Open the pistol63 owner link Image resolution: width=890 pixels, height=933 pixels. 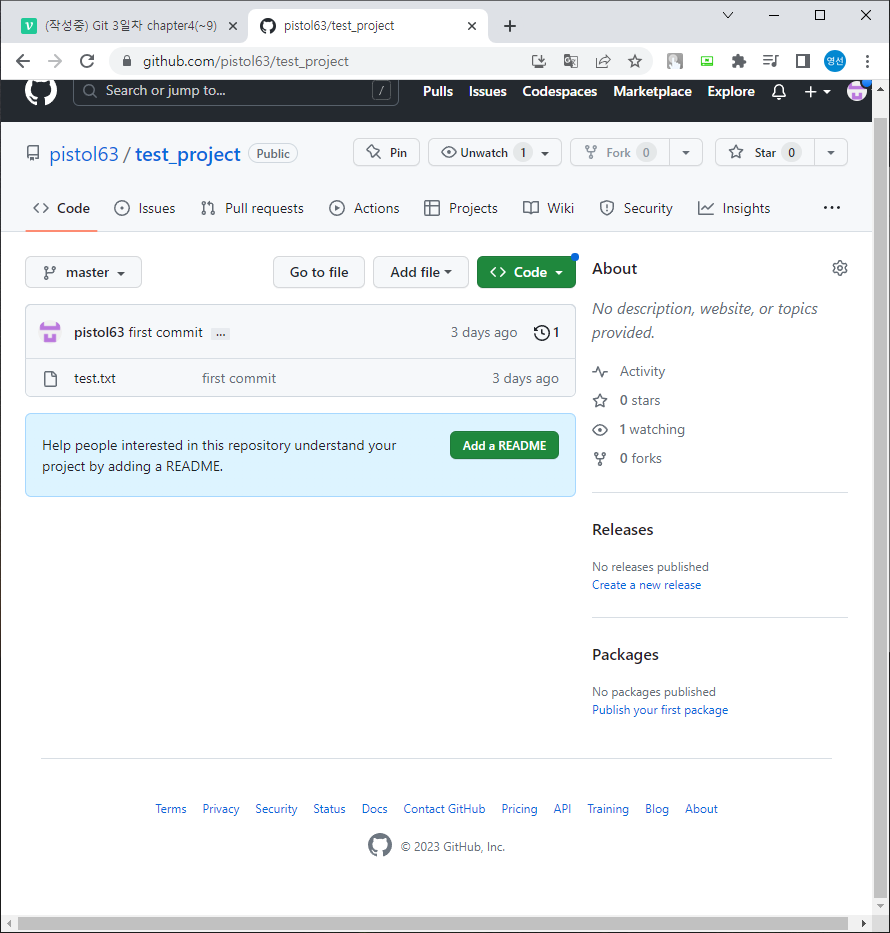[x=84, y=155]
